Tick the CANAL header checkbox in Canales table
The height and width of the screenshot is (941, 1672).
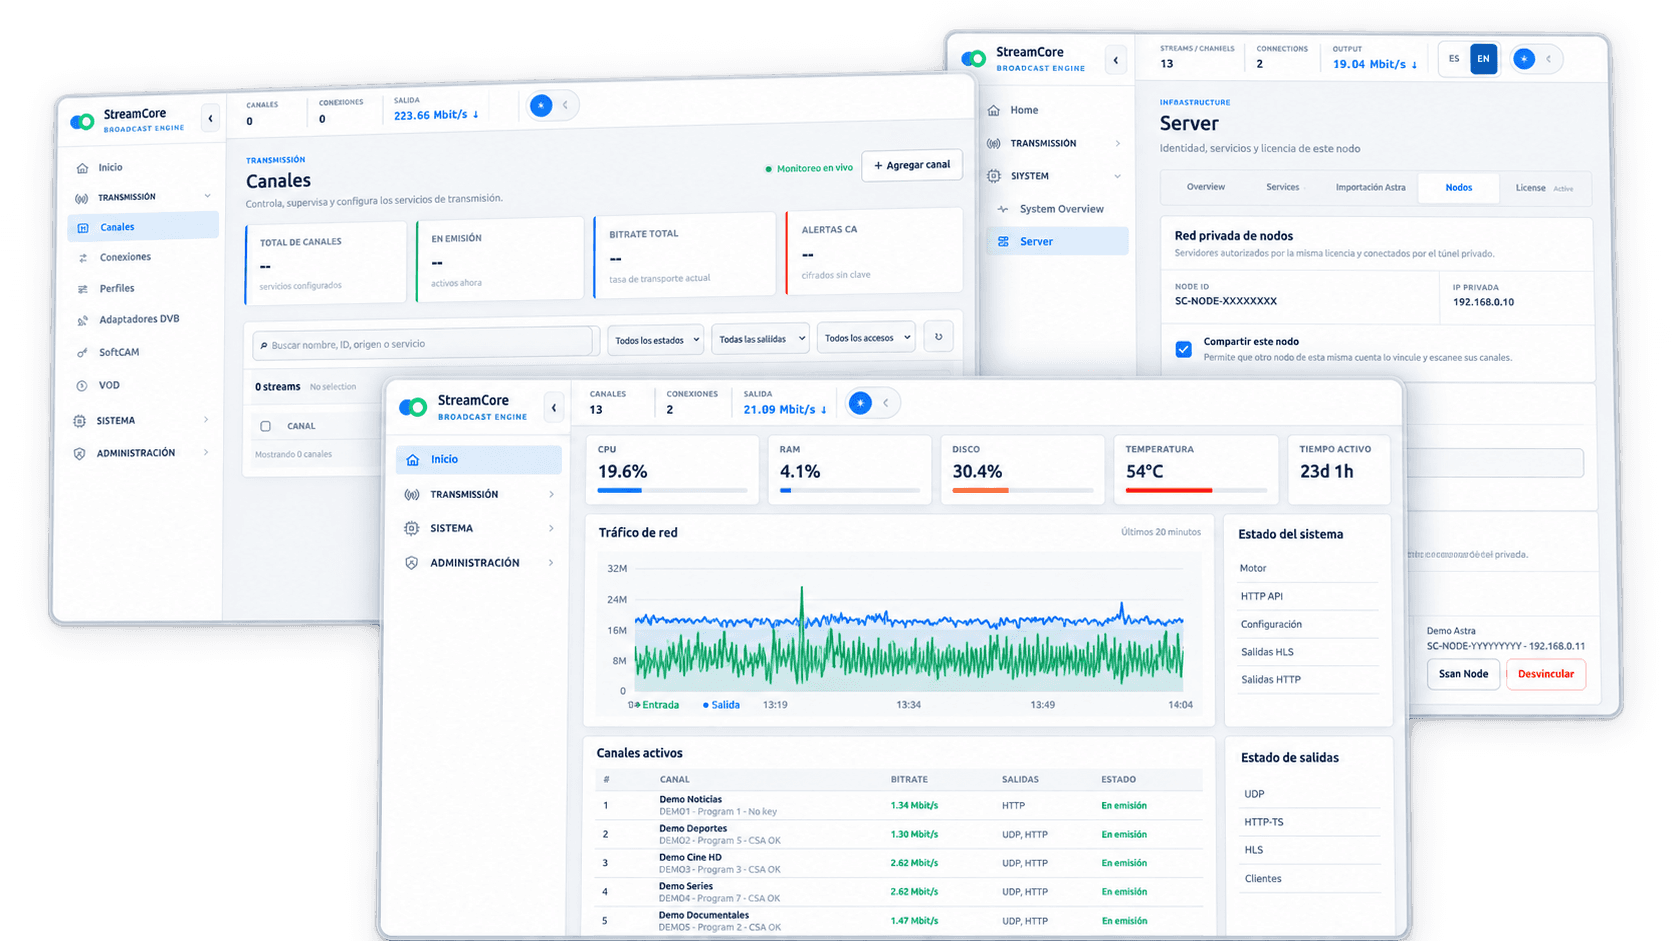(x=266, y=426)
